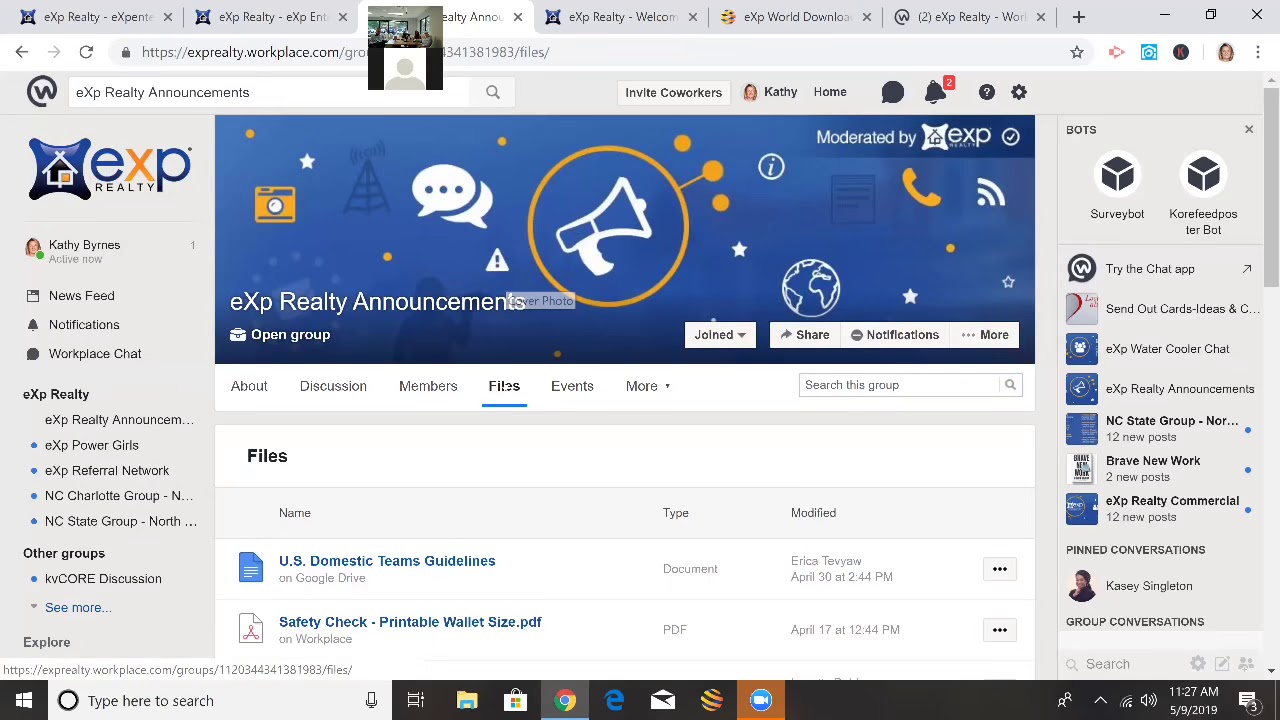The width and height of the screenshot is (1280, 720).
Task: Click the eXp Realty logo in sidebar
Action: (110, 168)
